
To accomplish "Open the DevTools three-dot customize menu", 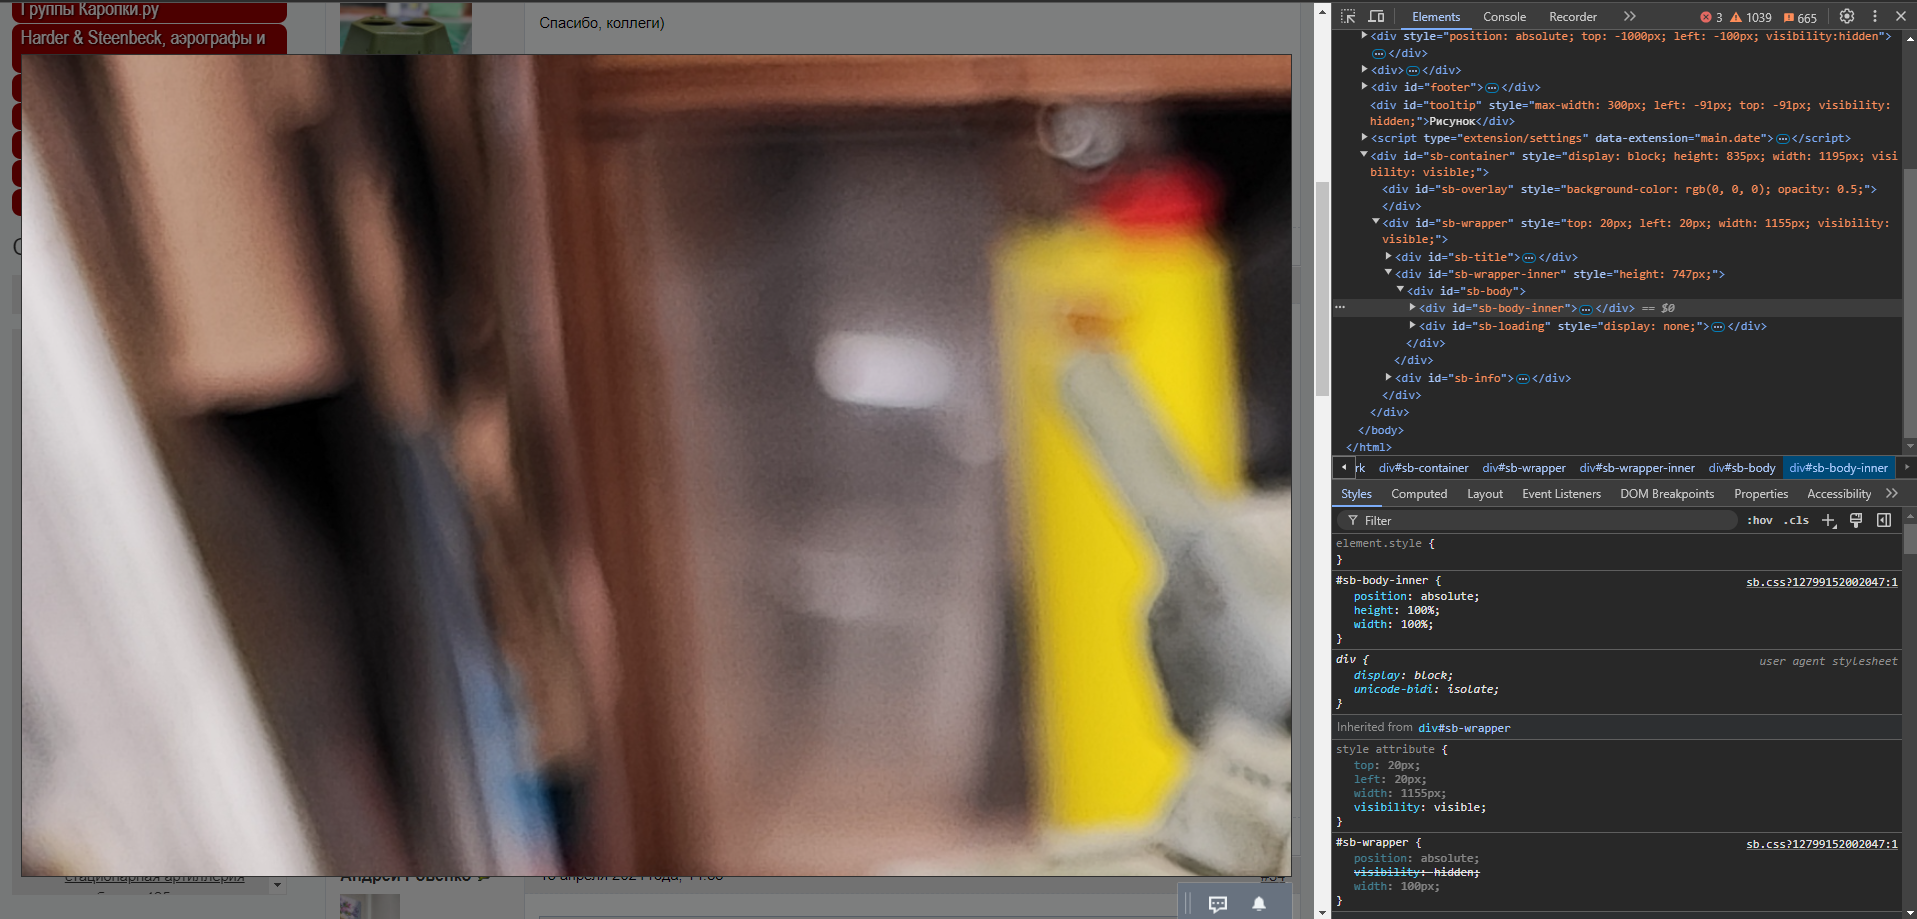I will coord(1875,17).
